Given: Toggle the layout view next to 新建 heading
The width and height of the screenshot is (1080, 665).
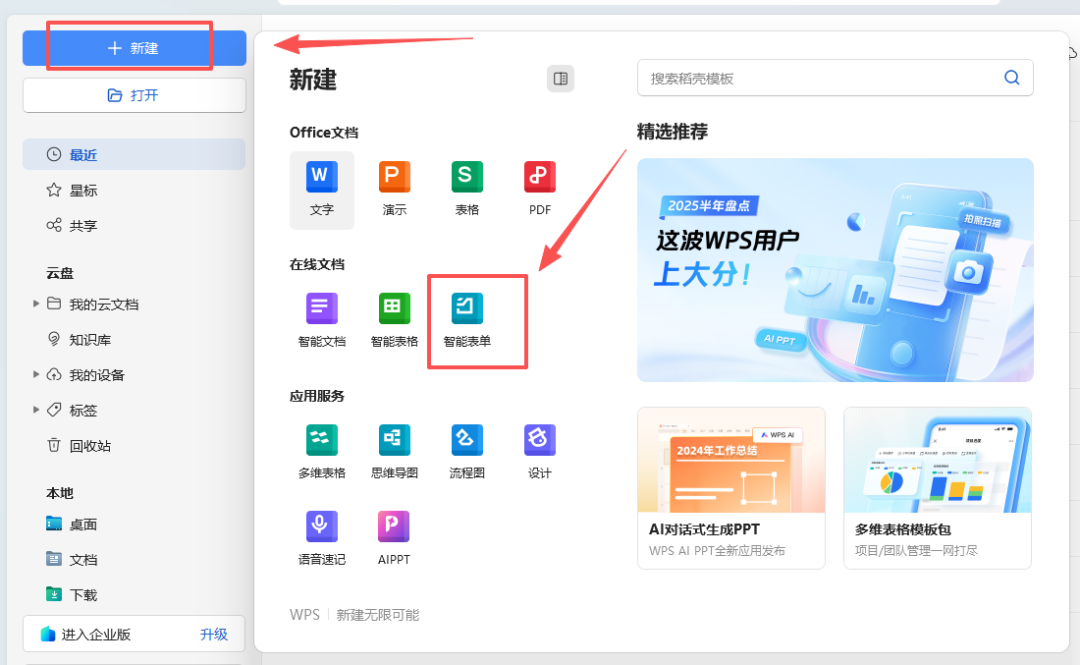Looking at the screenshot, I should pyautogui.click(x=560, y=78).
